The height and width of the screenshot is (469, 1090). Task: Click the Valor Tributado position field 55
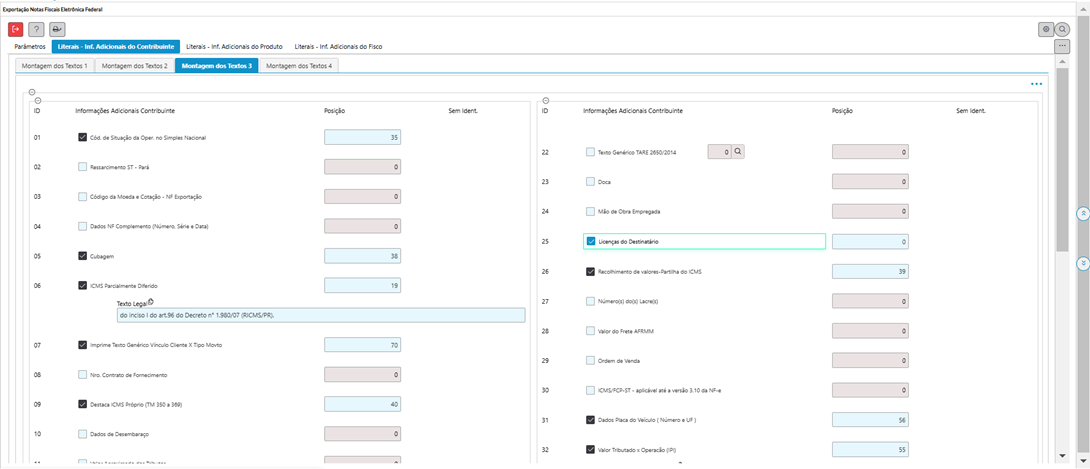pyautogui.click(x=870, y=450)
